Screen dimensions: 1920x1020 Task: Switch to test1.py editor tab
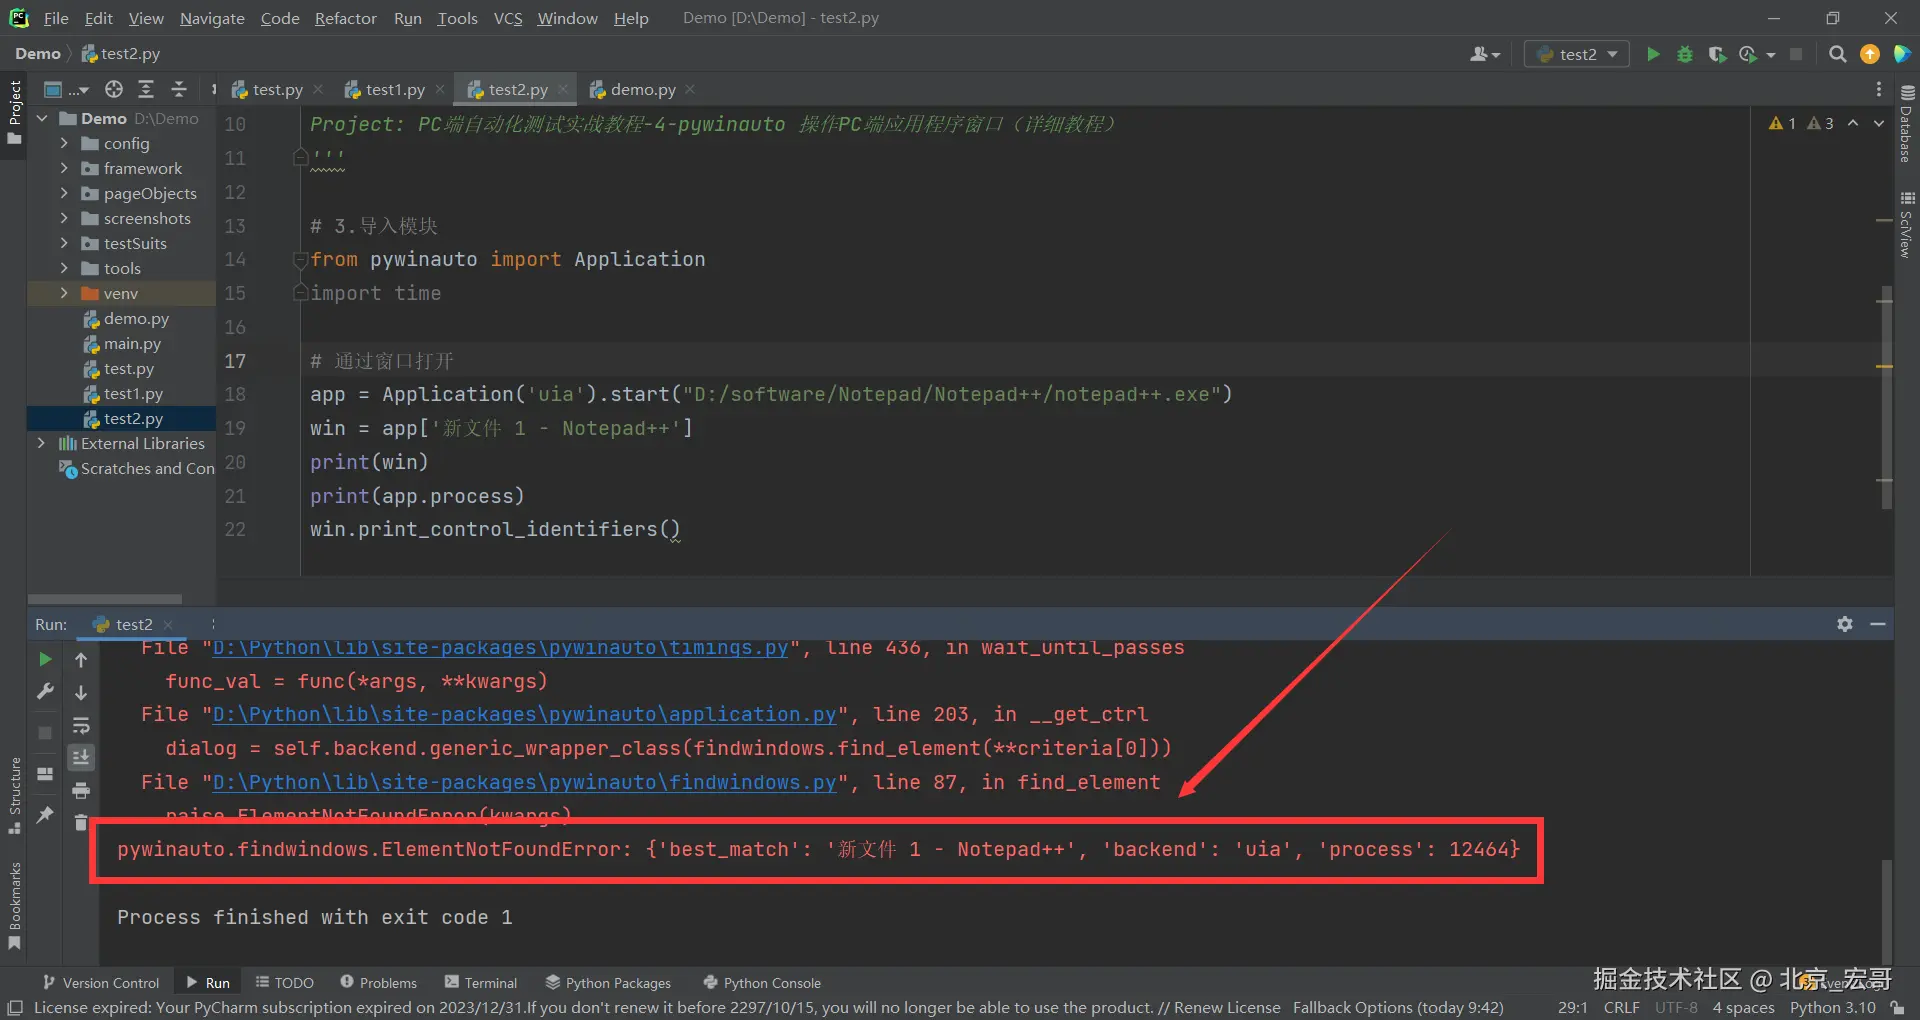[x=395, y=89]
